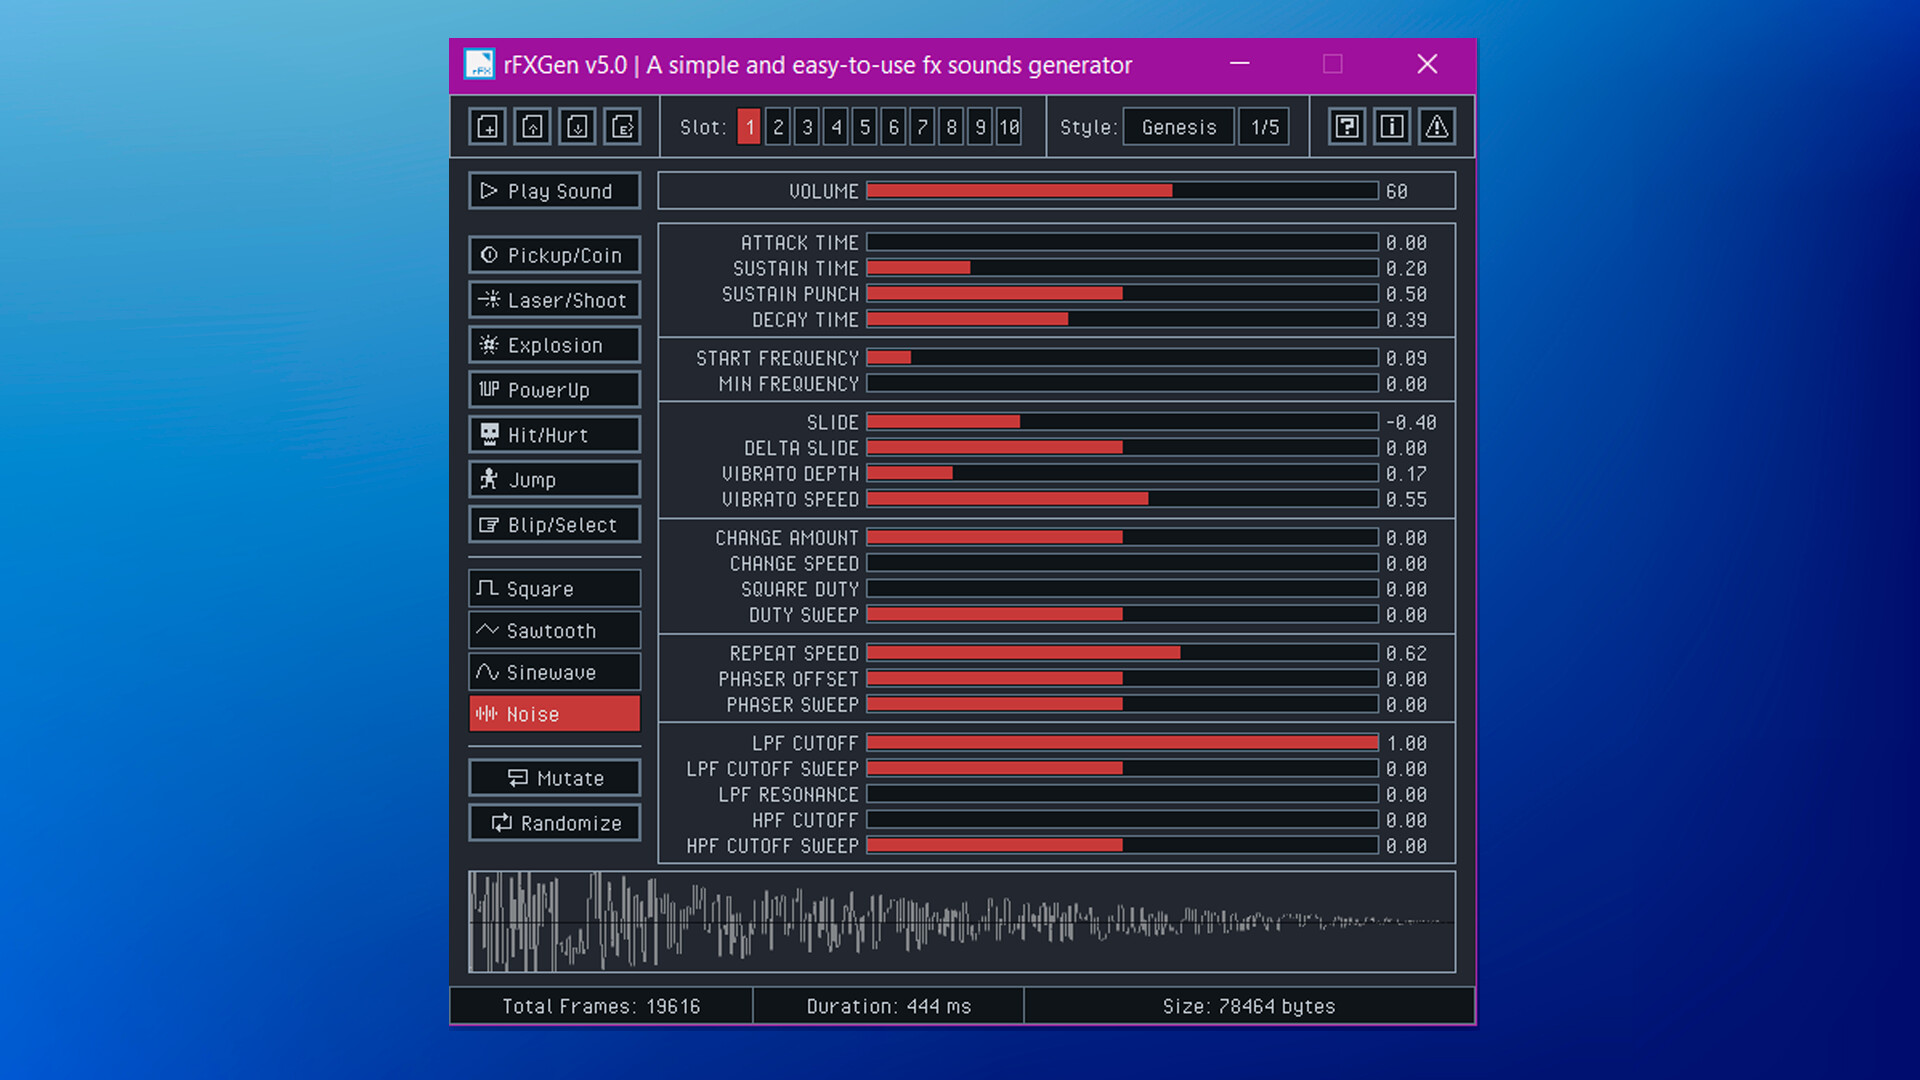Generate a Pickup/Coin sound effect

click(x=554, y=255)
